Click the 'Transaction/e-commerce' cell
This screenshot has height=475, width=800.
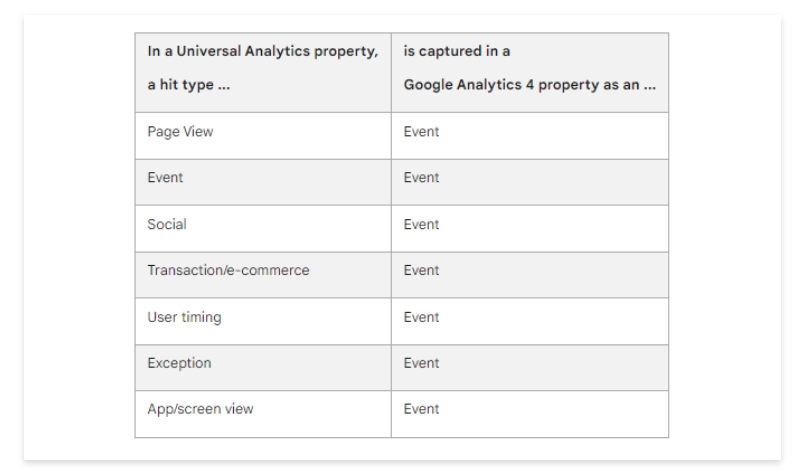[263, 275]
